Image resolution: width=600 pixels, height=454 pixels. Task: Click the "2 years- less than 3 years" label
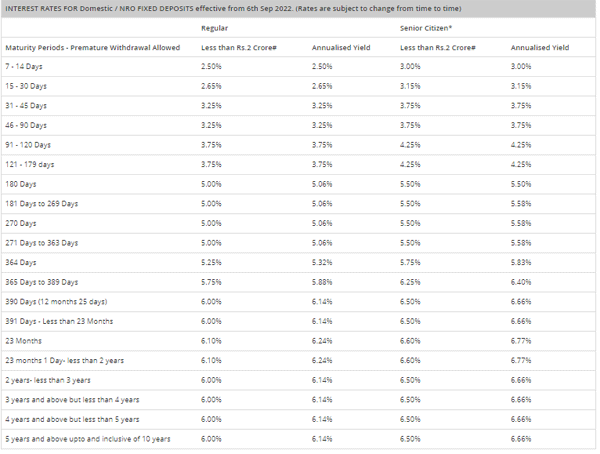coord(48,380)
